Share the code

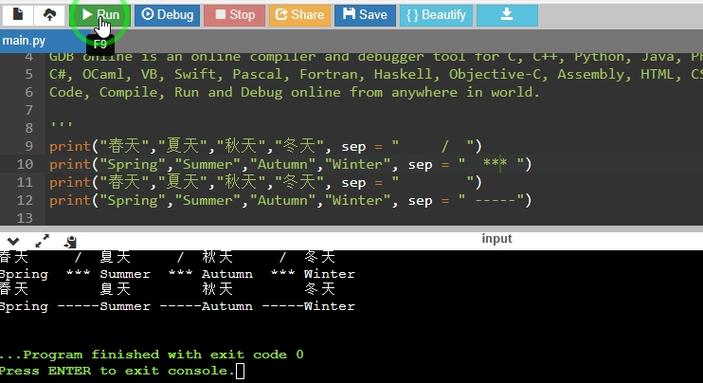click(300, 15)
